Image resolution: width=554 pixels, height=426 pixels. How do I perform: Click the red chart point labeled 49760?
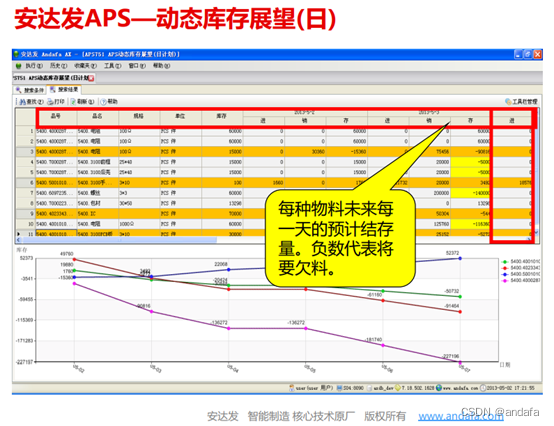pyautogui.click(x=74, y=259)
